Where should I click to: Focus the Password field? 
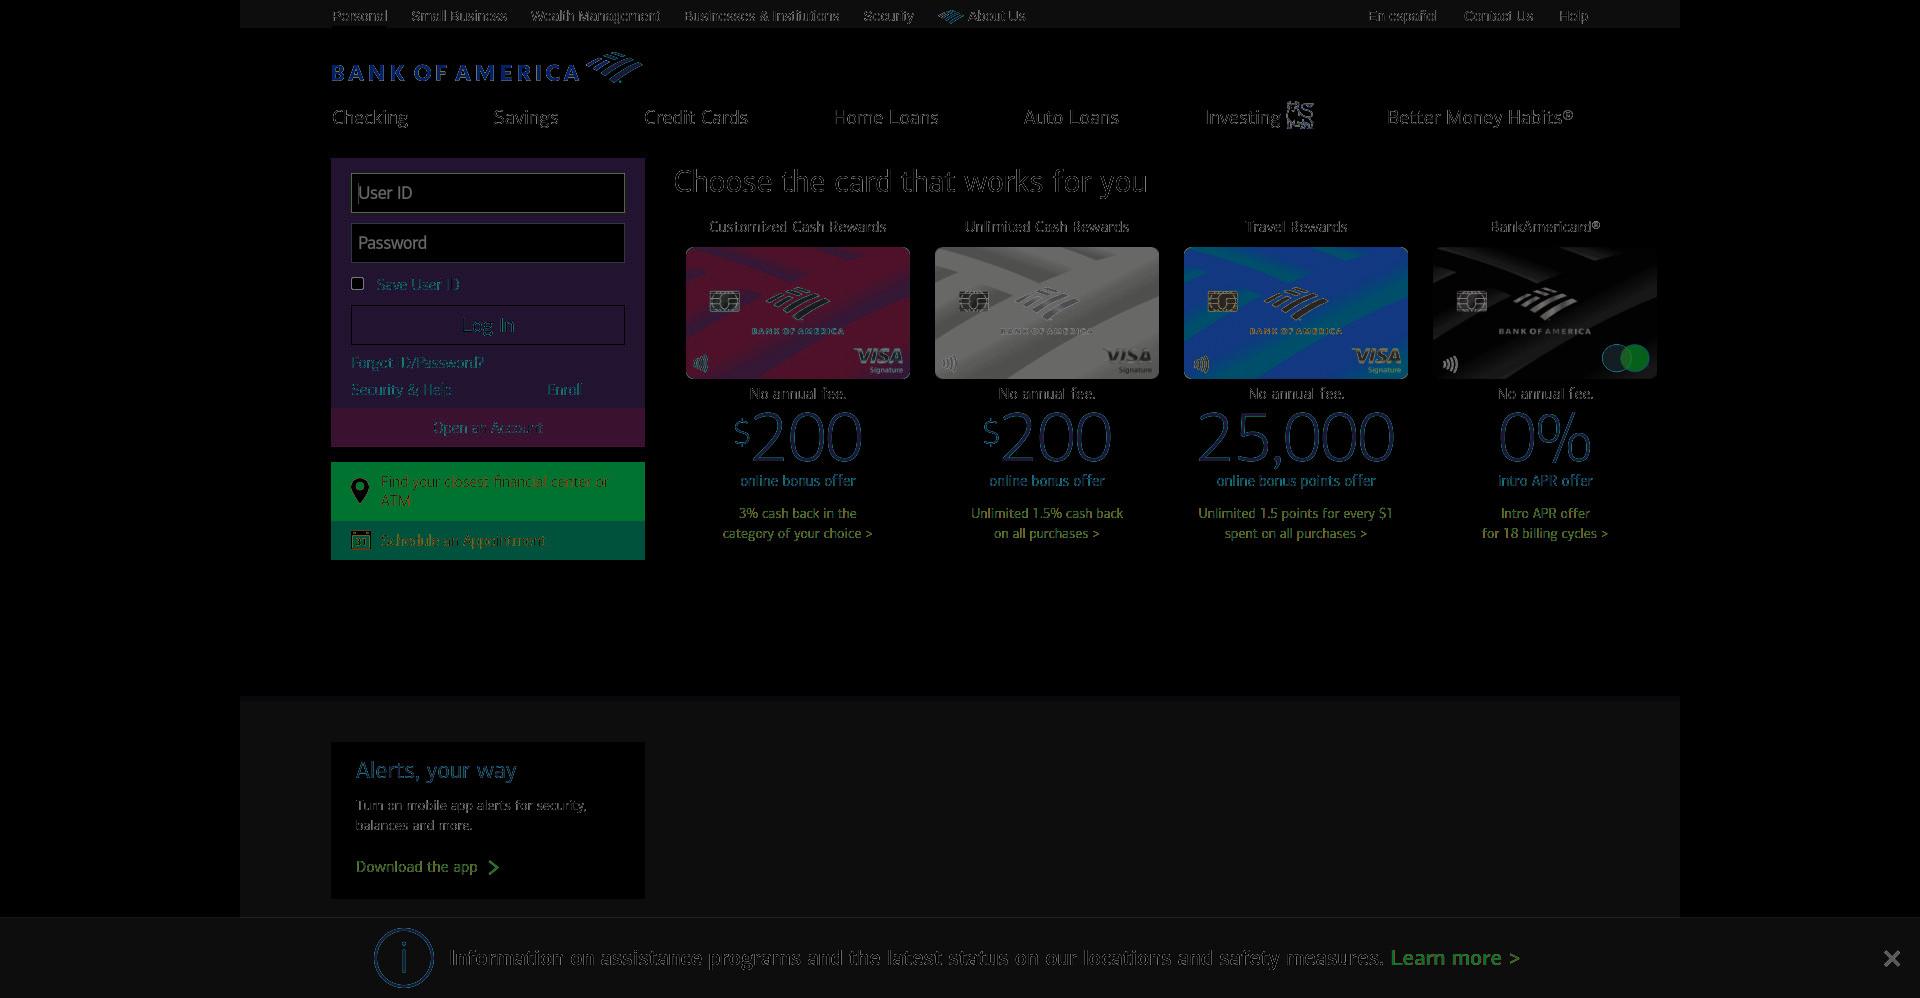(x=488, y=243)
